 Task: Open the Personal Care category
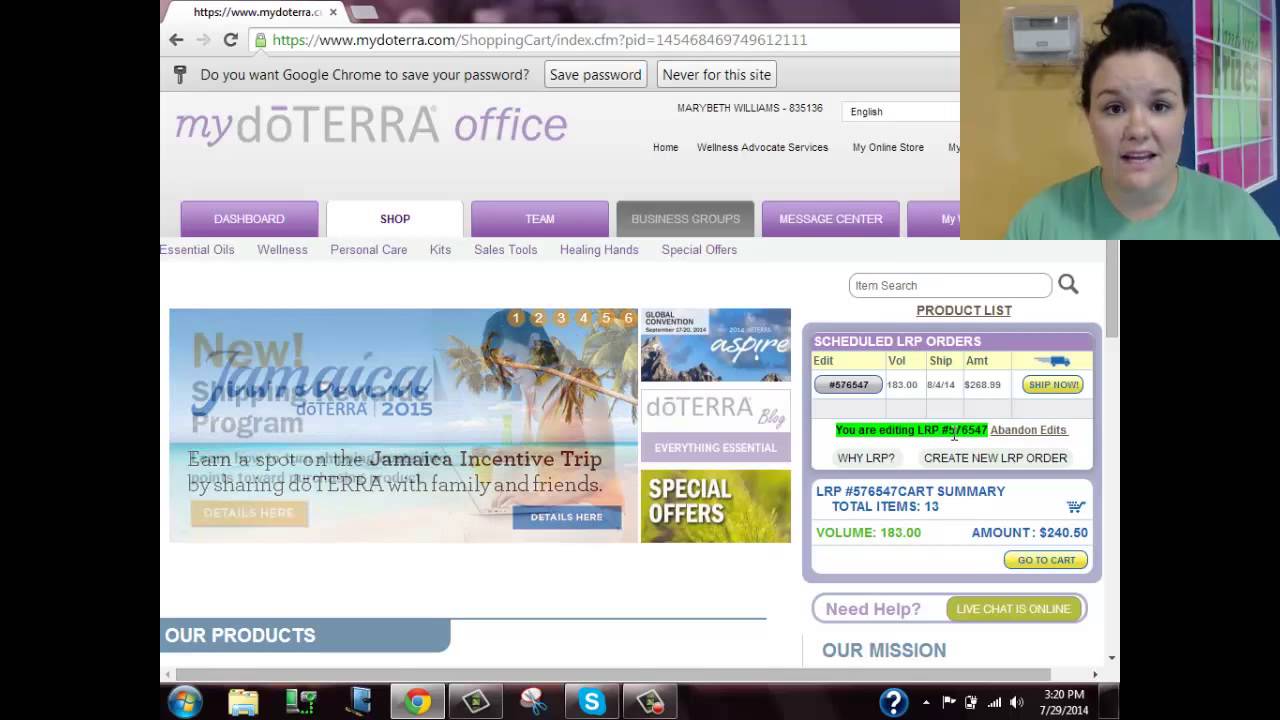pyautogui.click(x=369, y=250)
